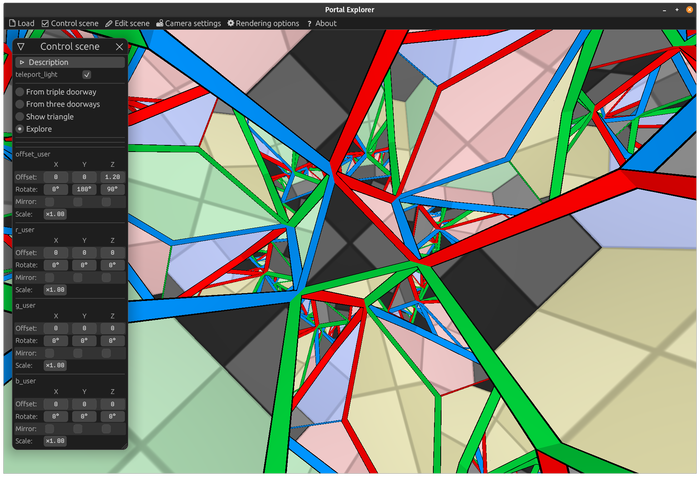The image size is (700, 477).
Task: Toggle r_user Mirror X checkbox
Action: 50,277
